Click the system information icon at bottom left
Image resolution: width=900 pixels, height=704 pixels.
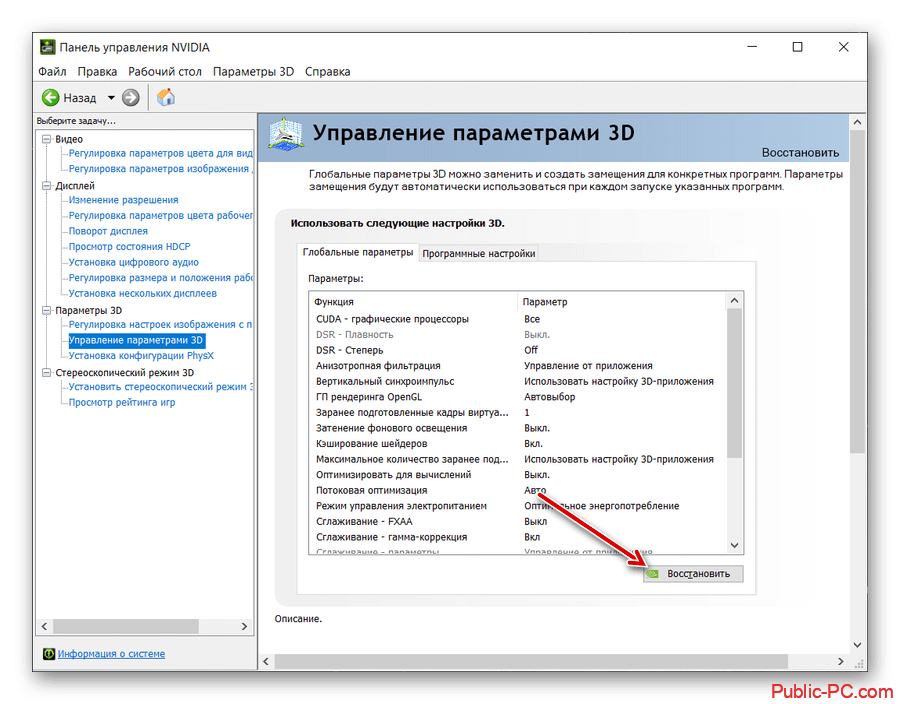[x=49, y=654]
